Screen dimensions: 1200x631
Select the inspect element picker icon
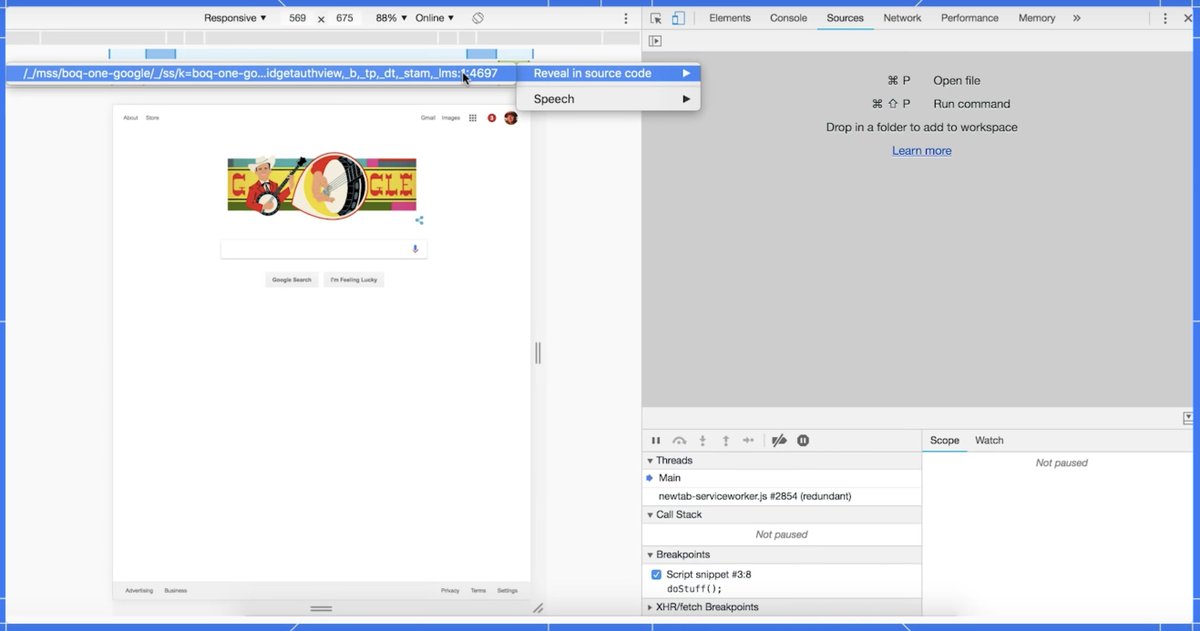pyautogui.click(x=656, y=18)
